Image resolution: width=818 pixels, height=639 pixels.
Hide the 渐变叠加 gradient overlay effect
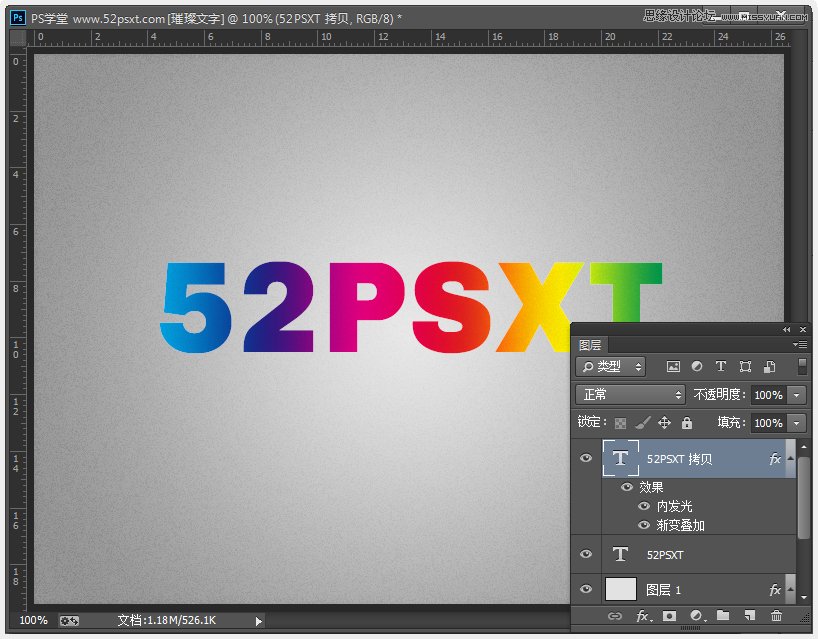click(644, 525)
